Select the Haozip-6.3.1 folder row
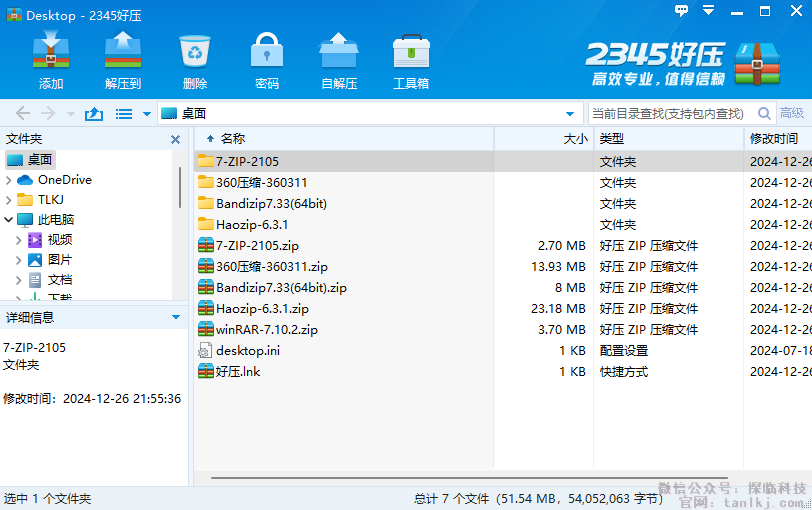The height and width of the screenshot is (510, 812). coord(503,225)
